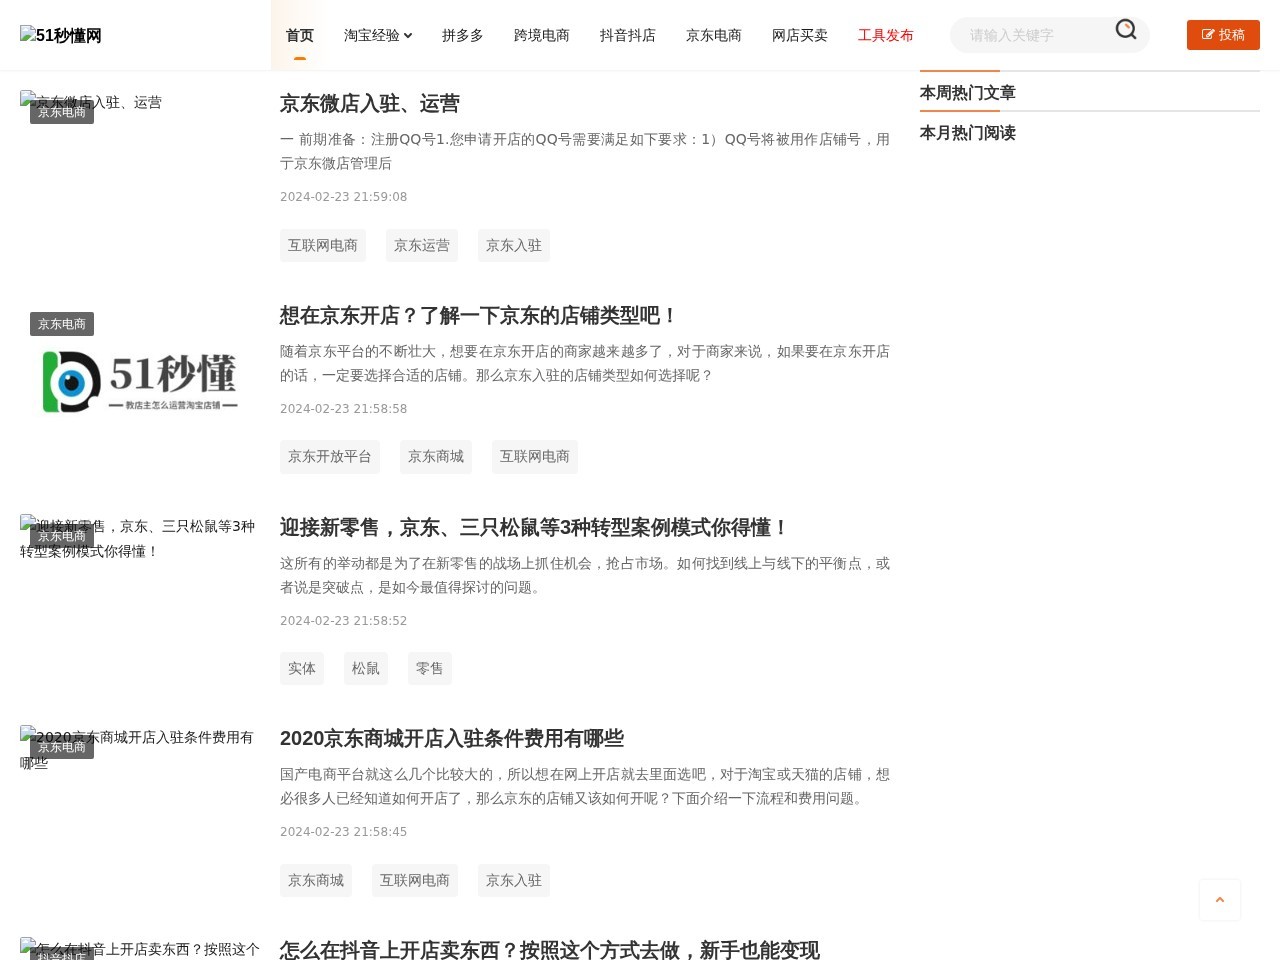Viewport: 1280px width, 960px height.
Task: Click the 51秒懂 article thumbnail image
Action: (140, 381)
